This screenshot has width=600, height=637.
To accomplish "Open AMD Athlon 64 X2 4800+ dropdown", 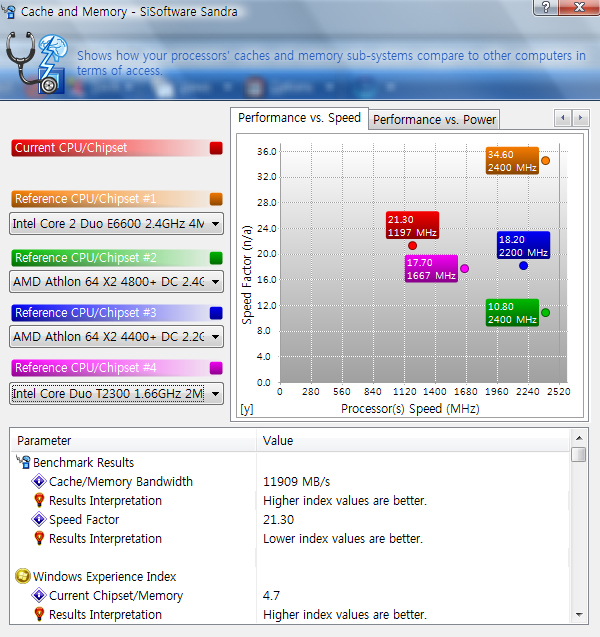I will [116, 282].
